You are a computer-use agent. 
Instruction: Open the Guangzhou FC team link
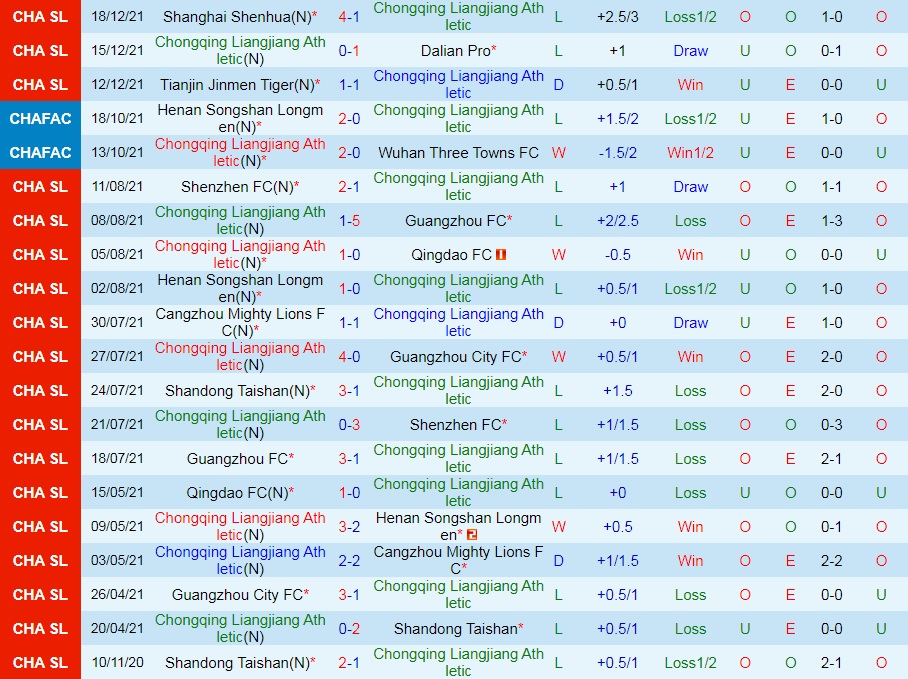click(x=457, y=220)
